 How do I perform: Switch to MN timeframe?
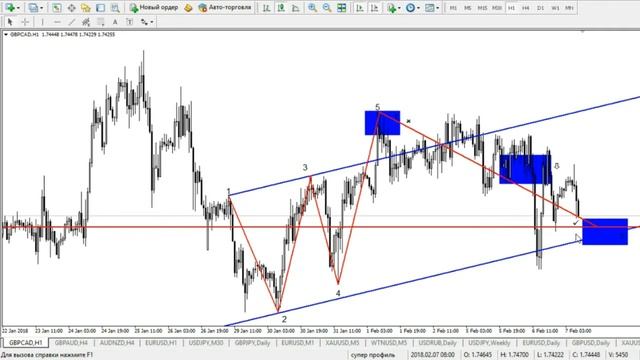tap(569, 8)
